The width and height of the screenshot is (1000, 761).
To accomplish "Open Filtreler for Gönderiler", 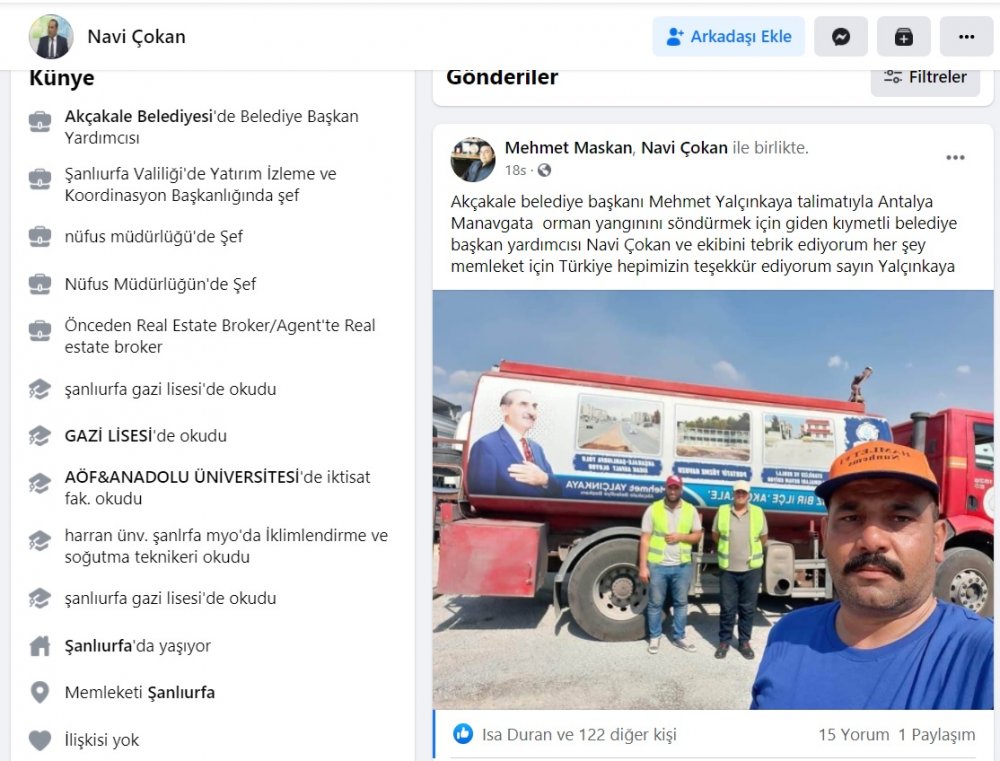I will click(925, 78).
